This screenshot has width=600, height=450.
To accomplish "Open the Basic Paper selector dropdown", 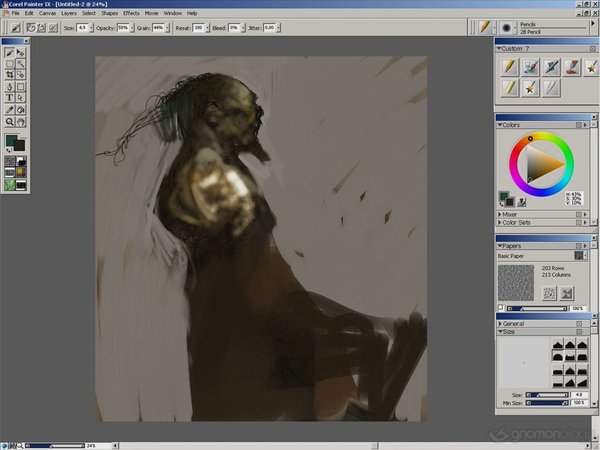I will pyautogui.click(x=578, y=256).
